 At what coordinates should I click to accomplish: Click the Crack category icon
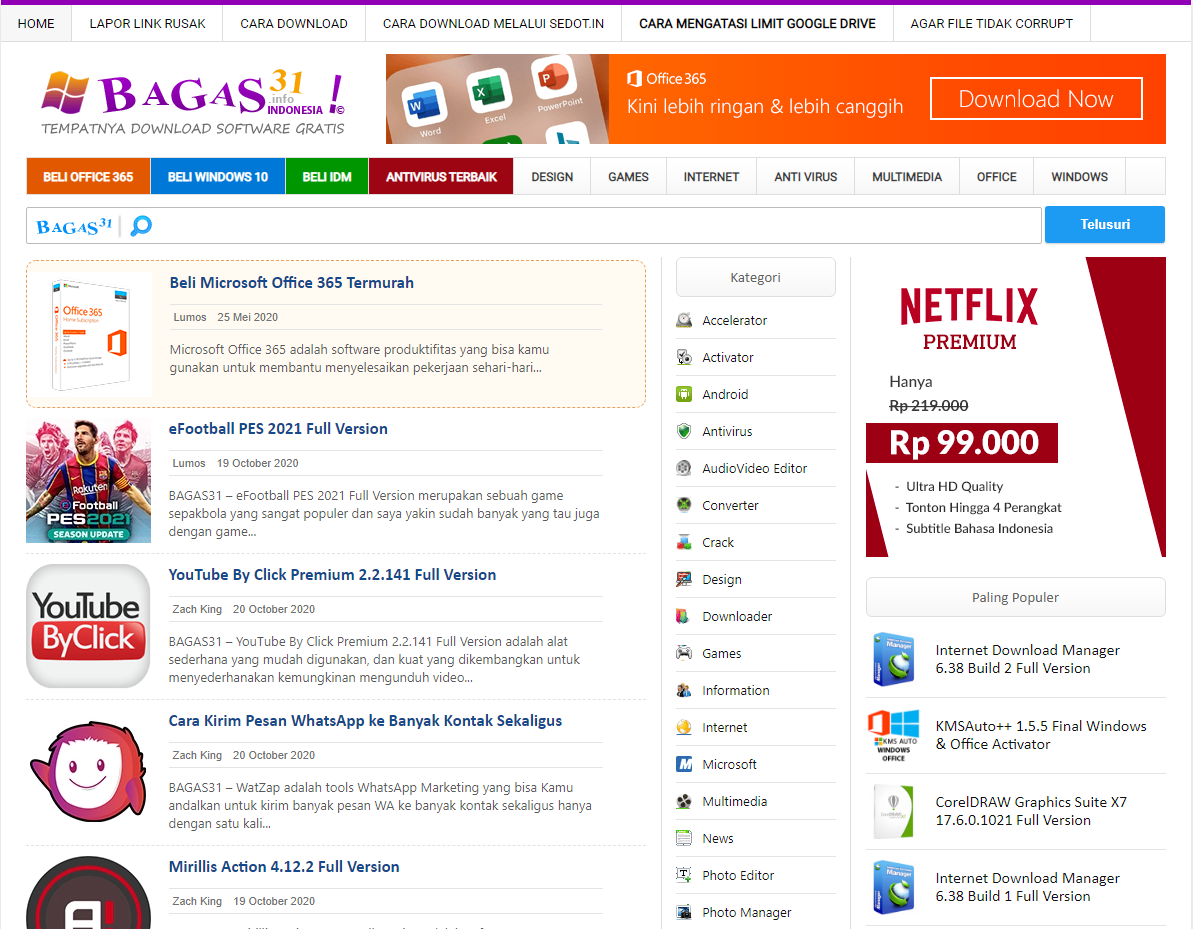(x=684, y=542)
